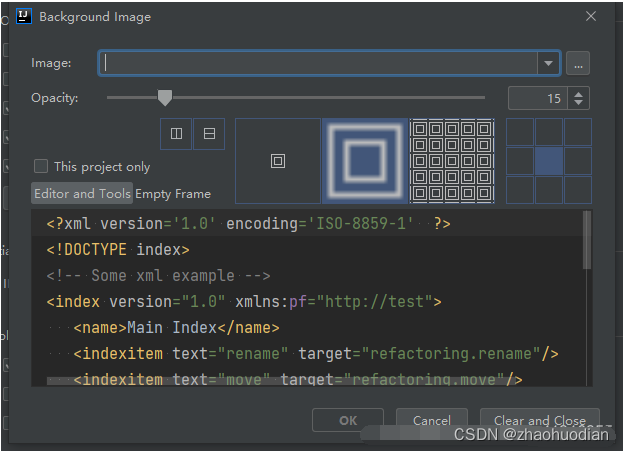Select the middle-right anchor grid cell
The width and height of the screenshot is (624, 451).
[578, 161]
